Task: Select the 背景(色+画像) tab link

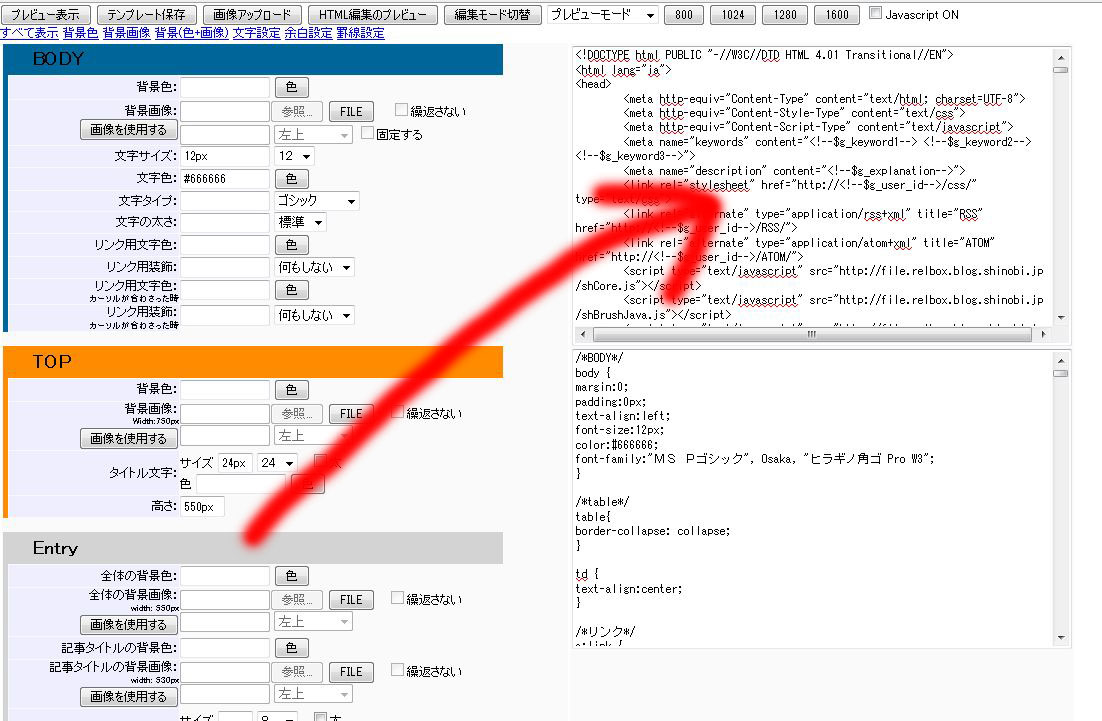Action: [192, 33]
